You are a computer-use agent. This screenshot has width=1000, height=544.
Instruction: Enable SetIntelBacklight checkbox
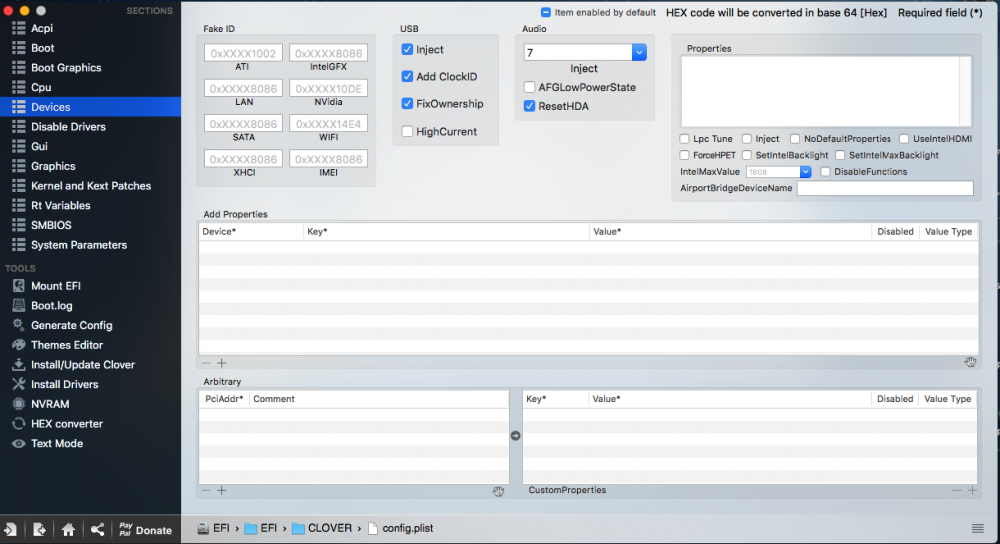pyautogui.click(x=747, y=155)
